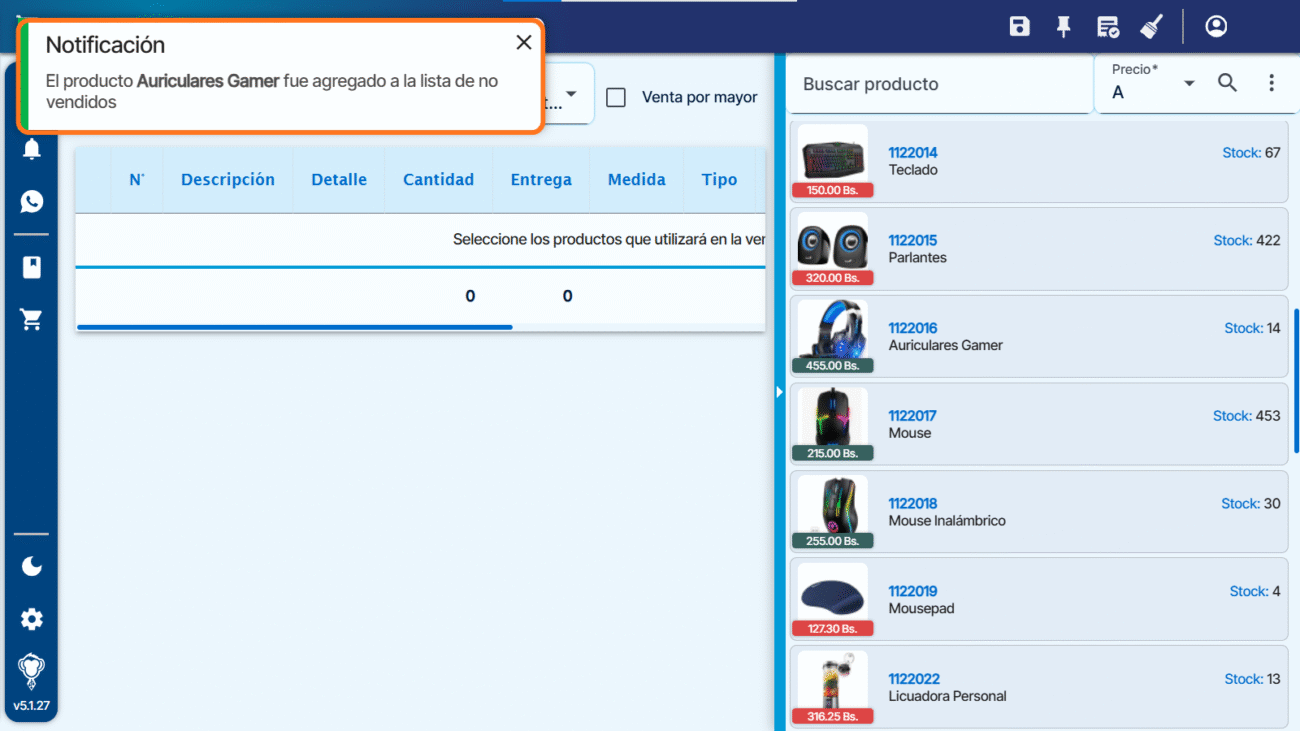Click the search magnifier icon
The image size is (1300, 731).
(1227, 83)
